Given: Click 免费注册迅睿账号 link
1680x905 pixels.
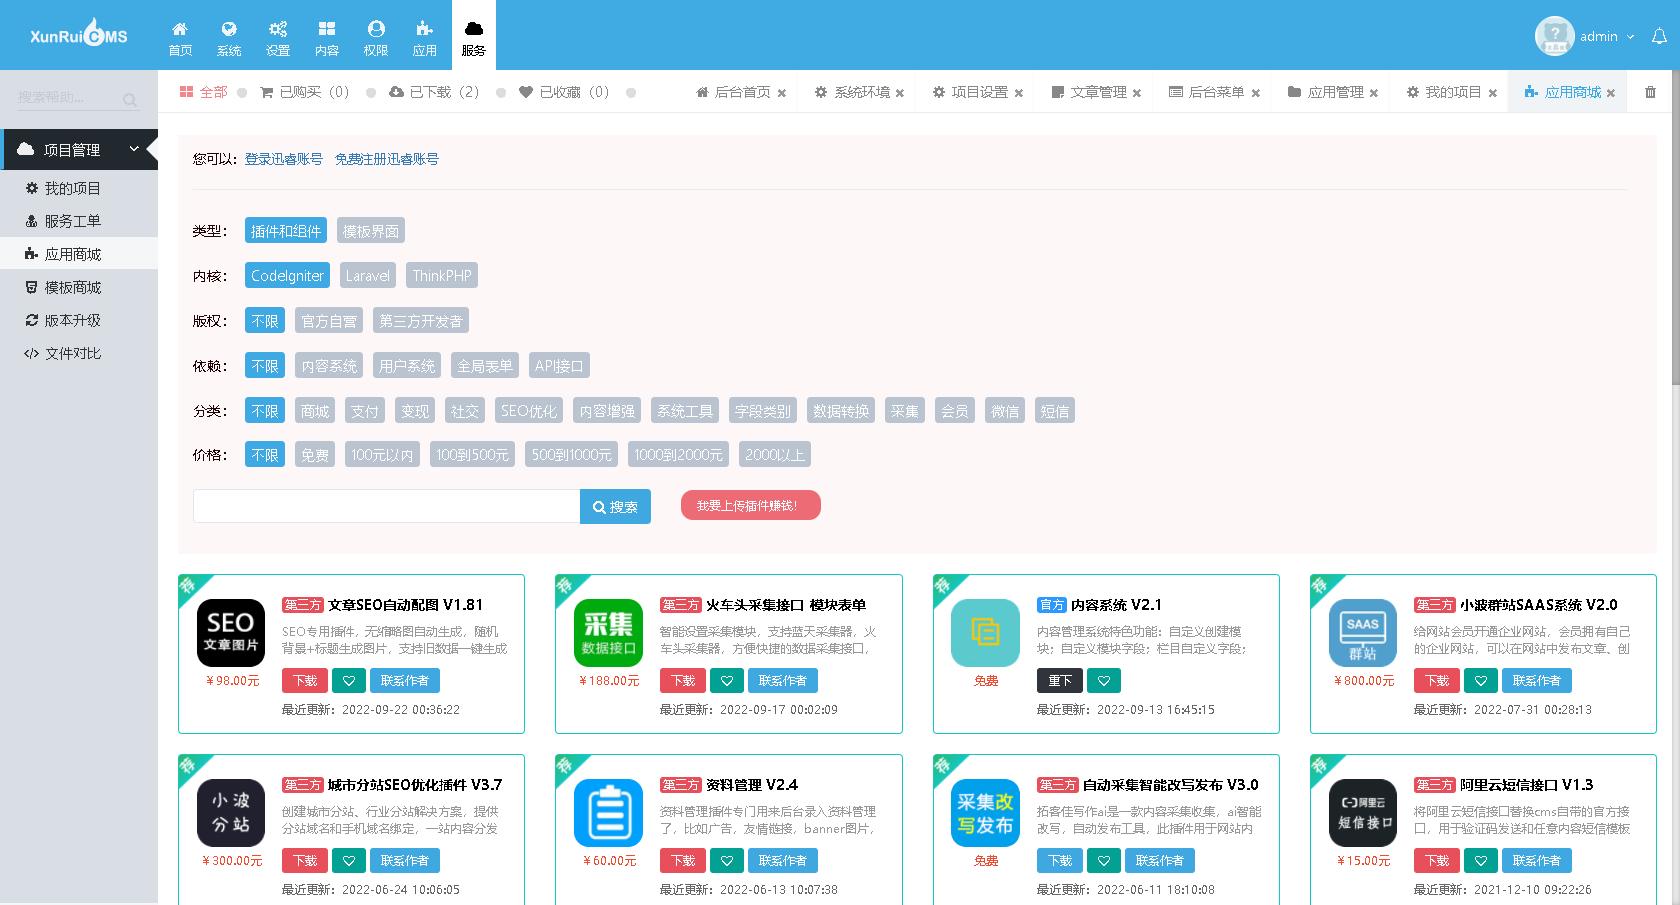Looking at the screenshot, I should click(x=386, y=159).
